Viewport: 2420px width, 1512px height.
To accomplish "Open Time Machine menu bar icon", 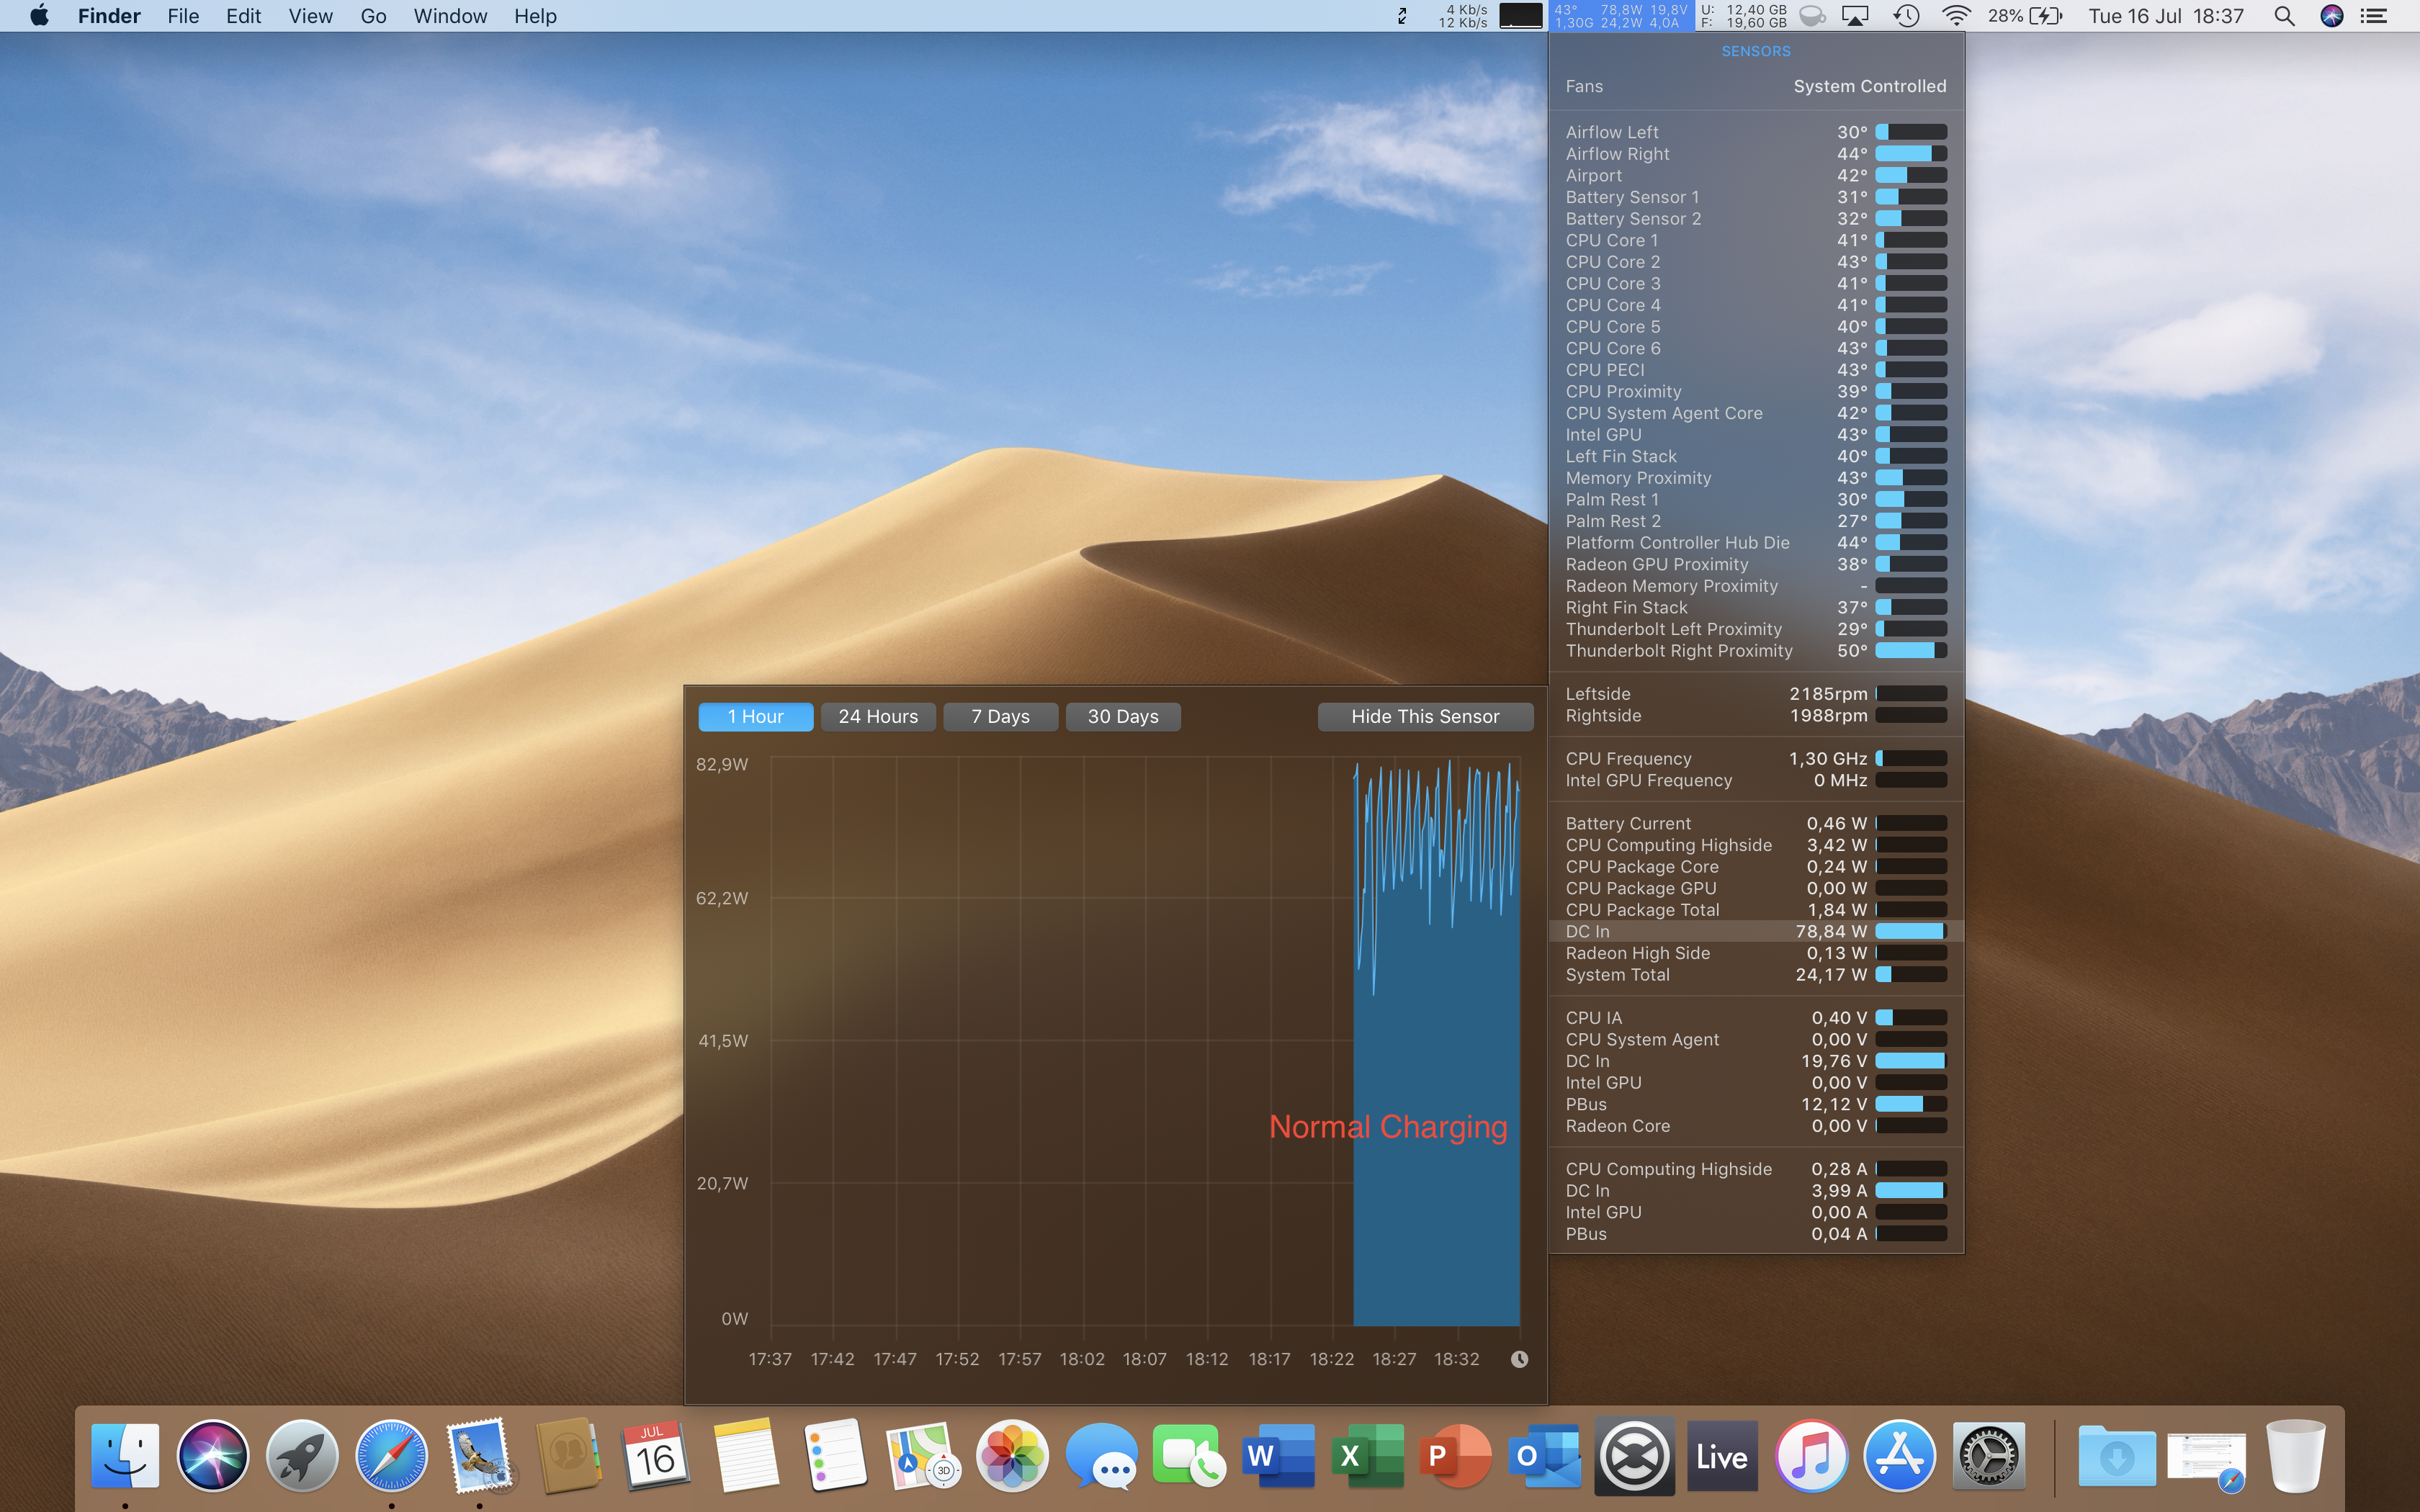I will click(1906, 16).
